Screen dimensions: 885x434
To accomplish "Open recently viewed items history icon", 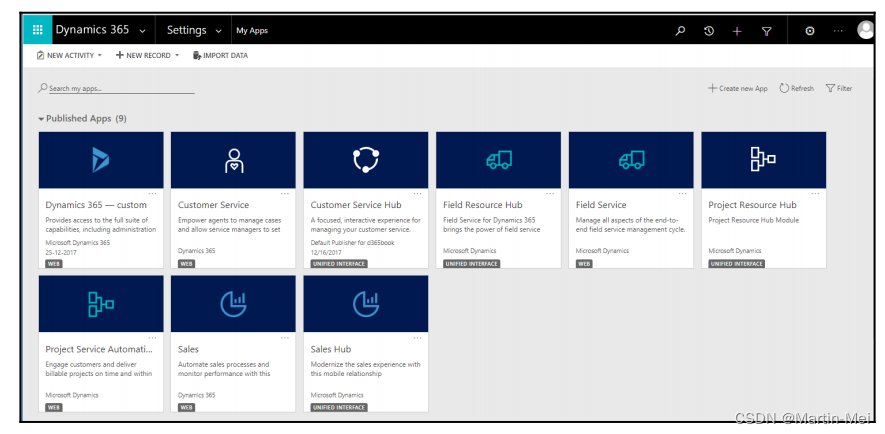I will click(x=709, y=31).
